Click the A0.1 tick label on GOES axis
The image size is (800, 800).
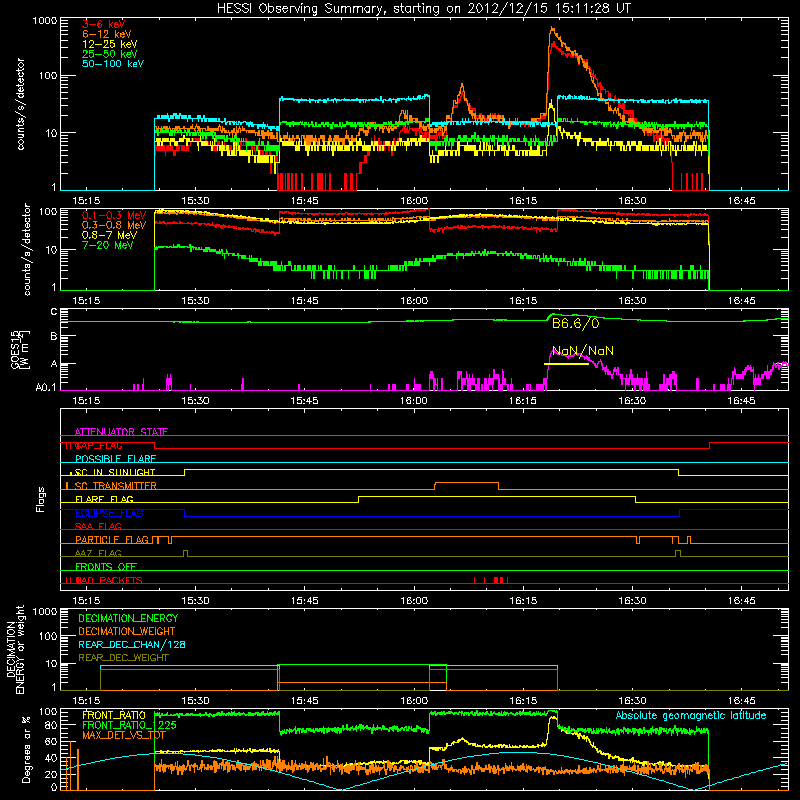tap(46, 387)
